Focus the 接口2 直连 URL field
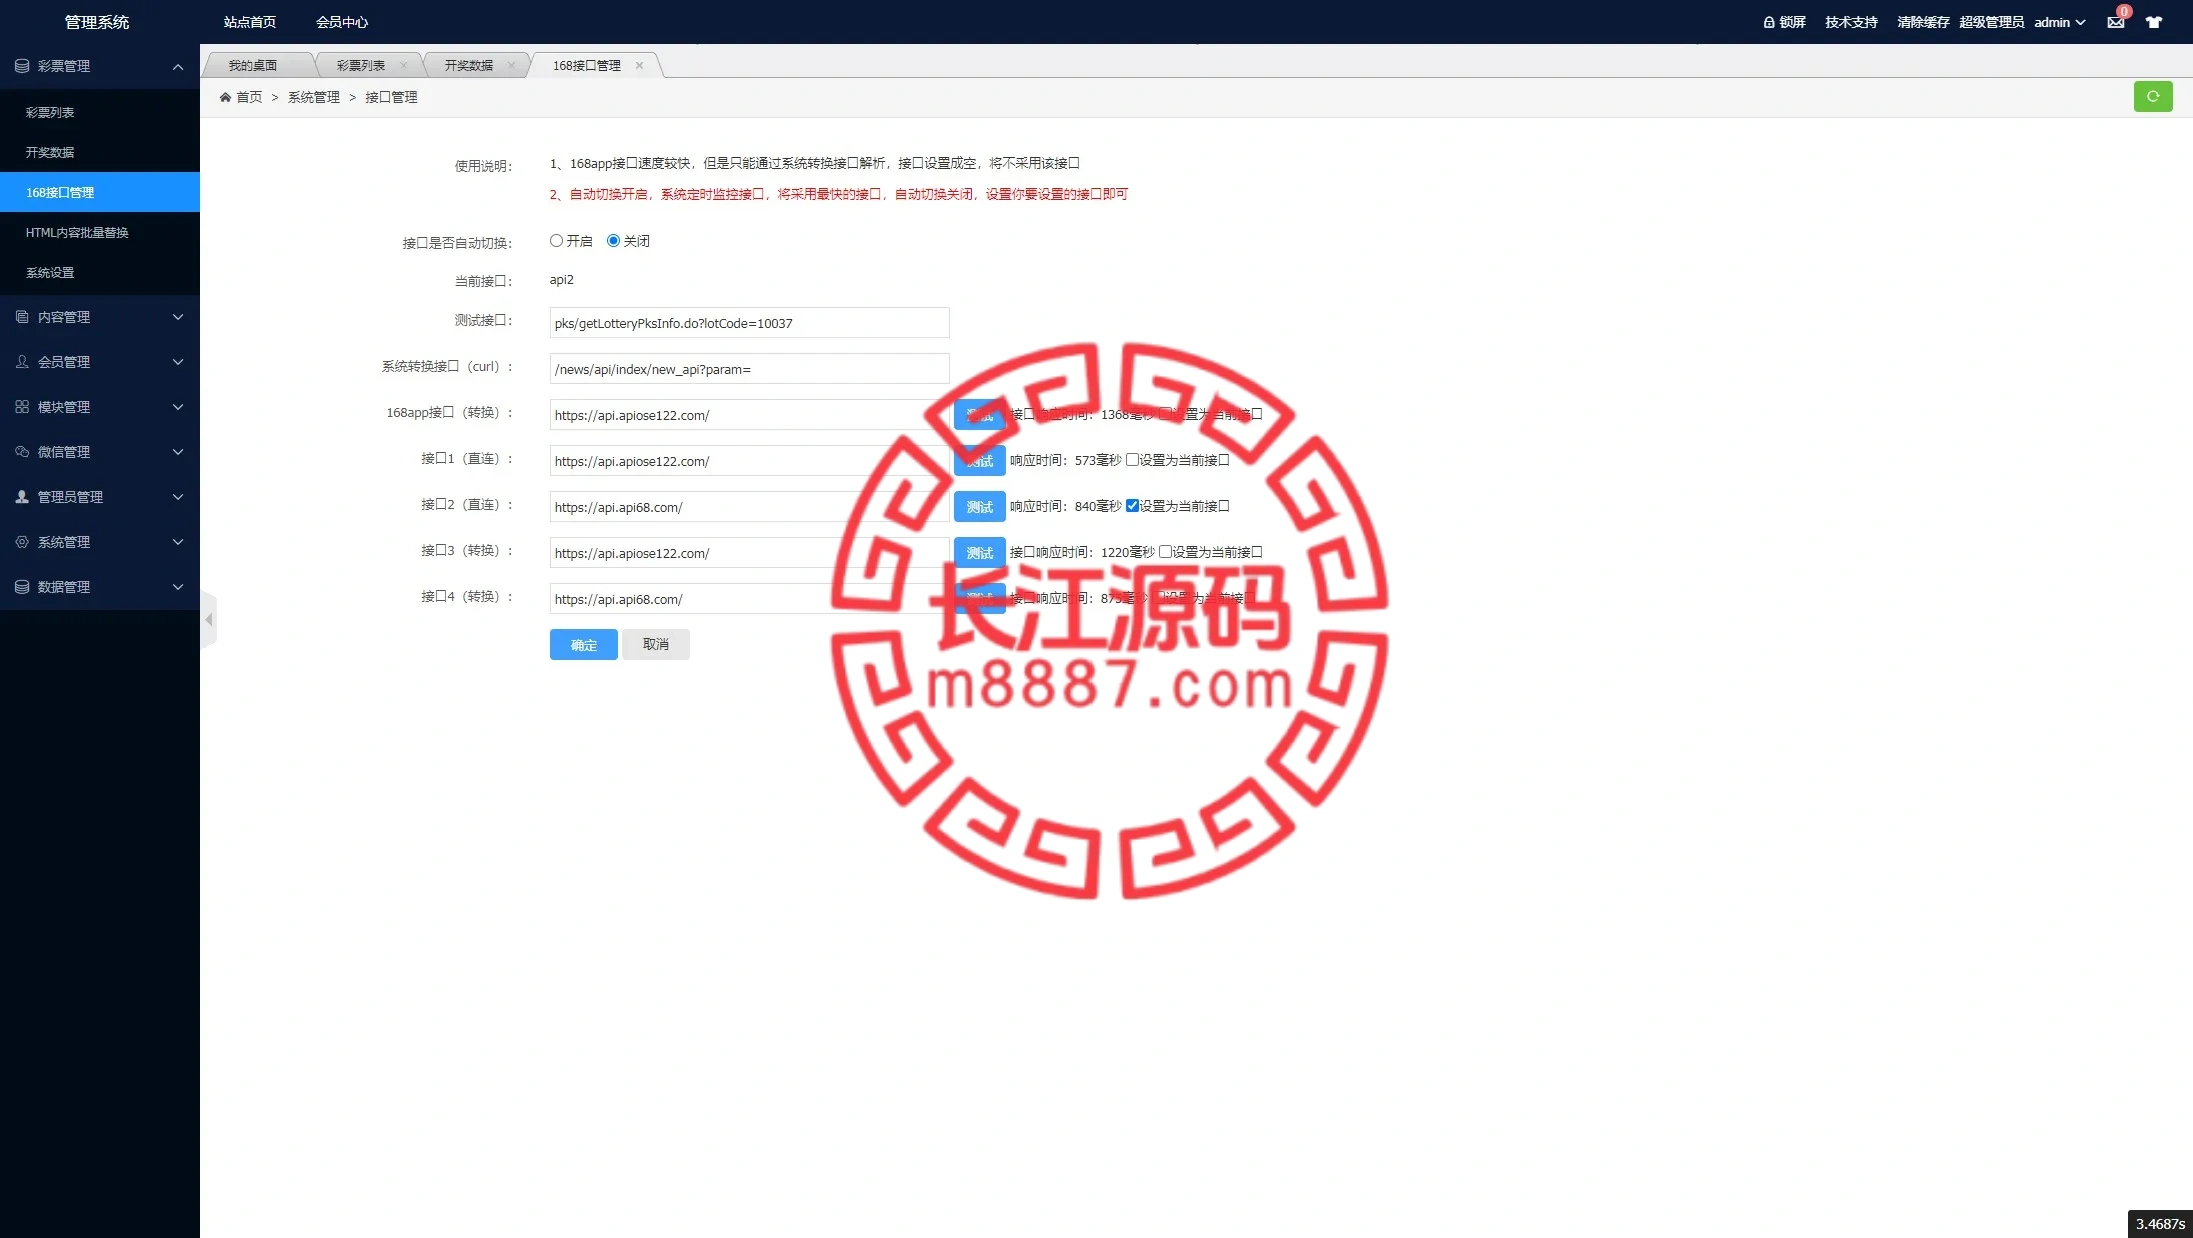 [749, 507]
